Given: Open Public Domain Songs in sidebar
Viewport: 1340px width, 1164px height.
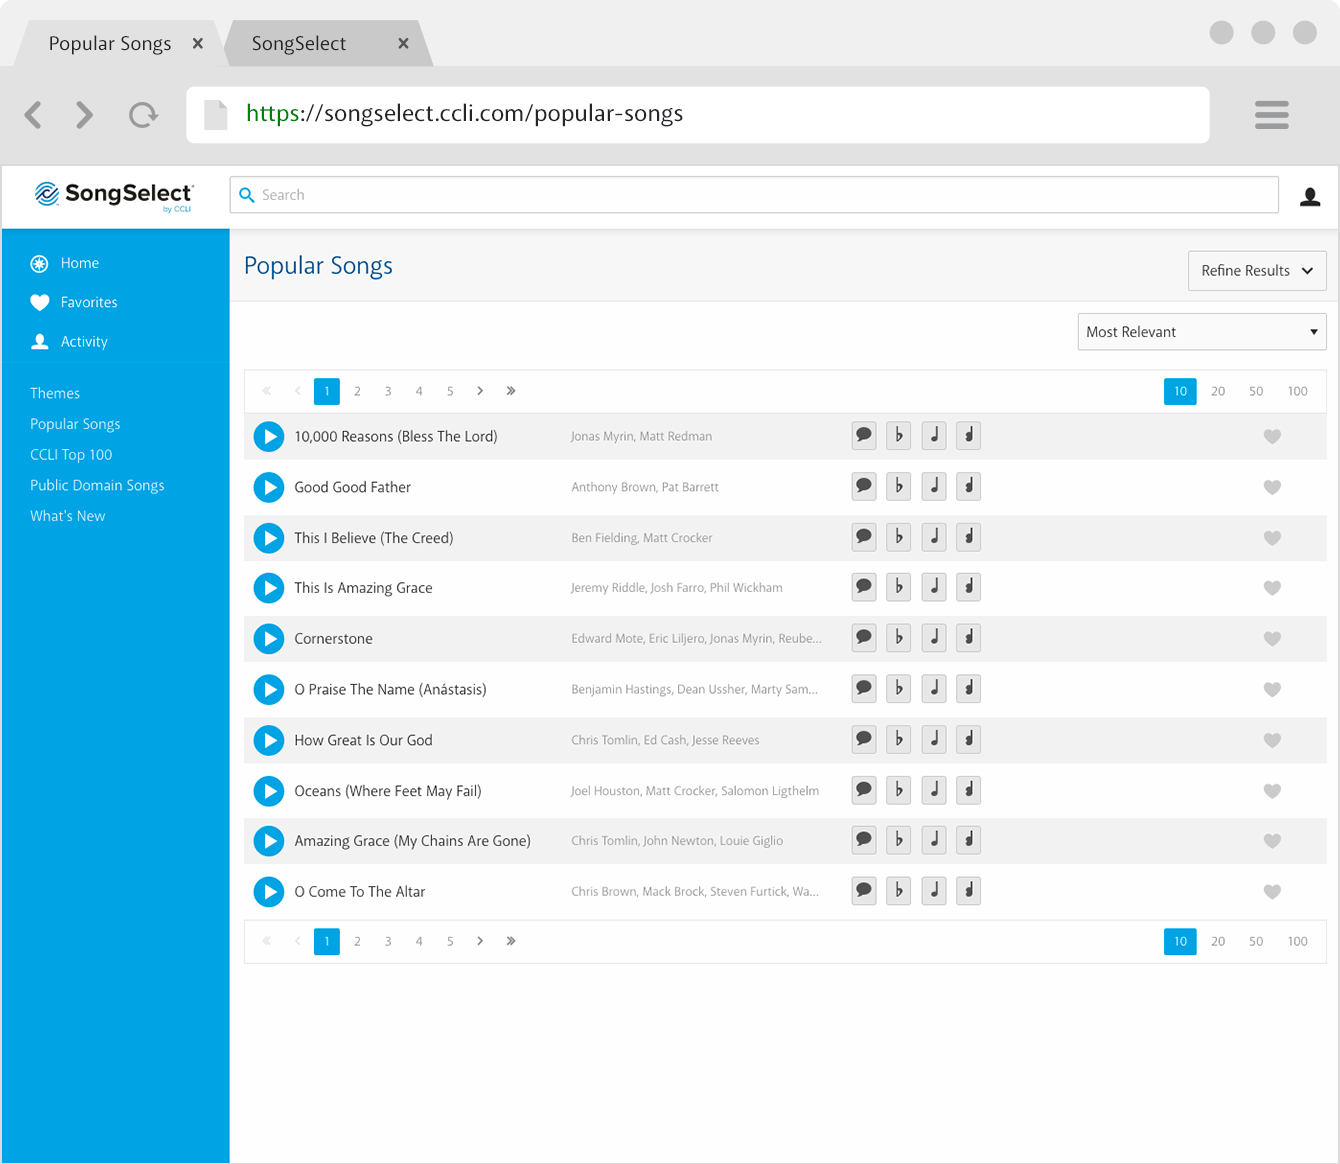Looking at the screenshot, I should coord(97,486).
